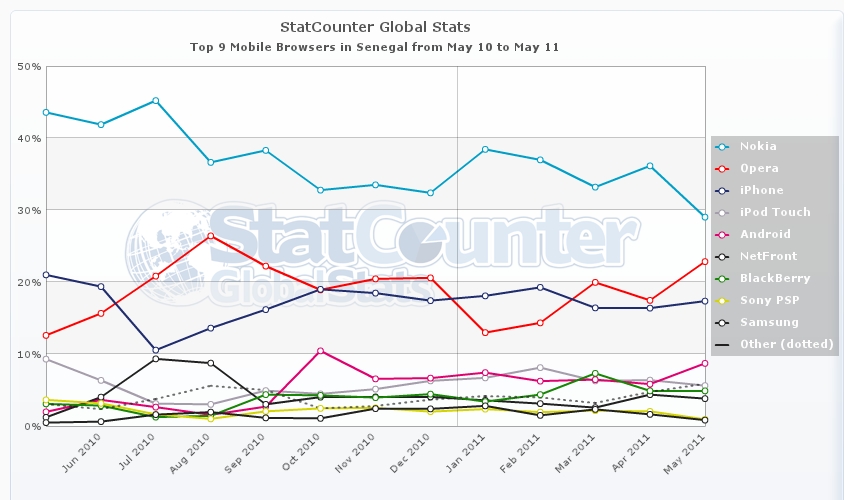Screen dimensions: 854x500
Task: Click the Nokia legend marker icon
Action: (x=724, y=146)
